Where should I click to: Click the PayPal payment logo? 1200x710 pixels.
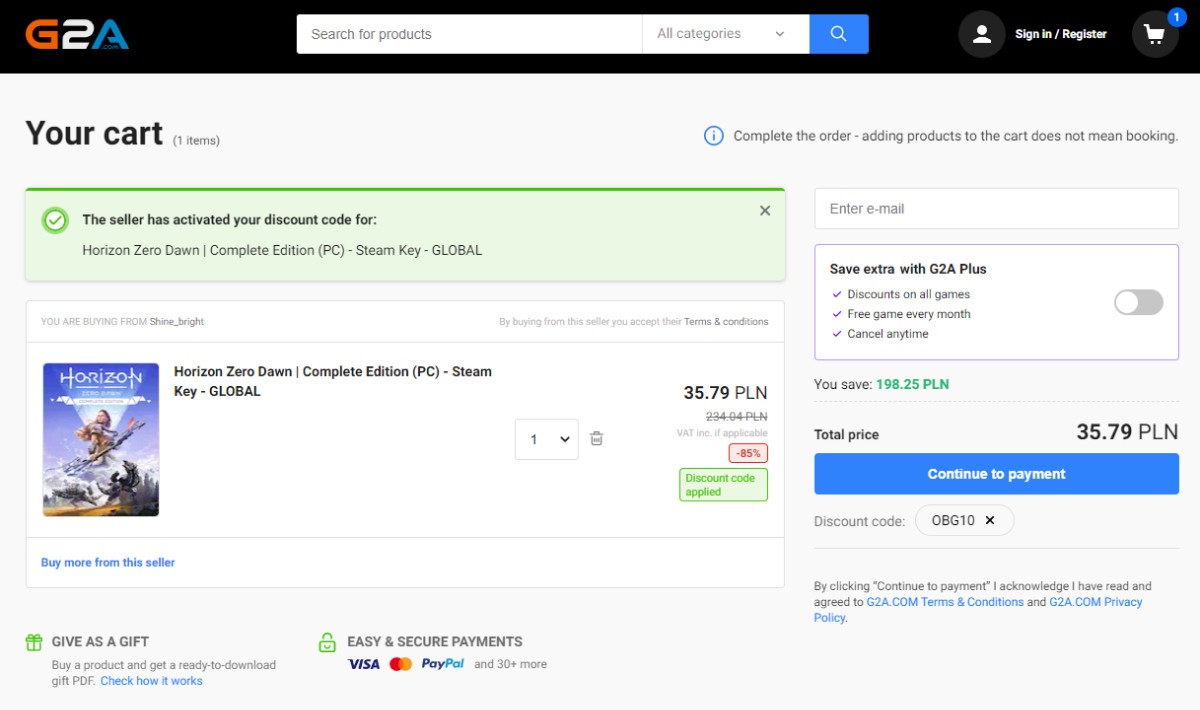(x=443, y=664)
